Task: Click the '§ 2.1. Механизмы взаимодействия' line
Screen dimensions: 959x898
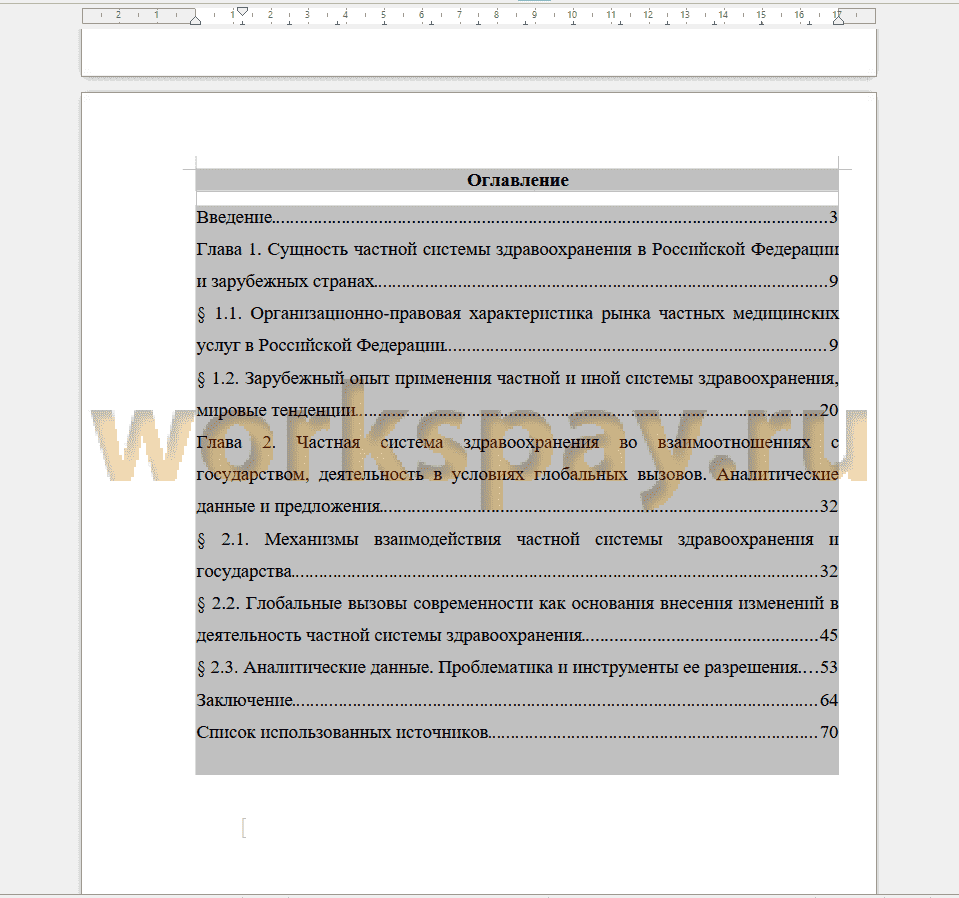Action: pos(517,540)
